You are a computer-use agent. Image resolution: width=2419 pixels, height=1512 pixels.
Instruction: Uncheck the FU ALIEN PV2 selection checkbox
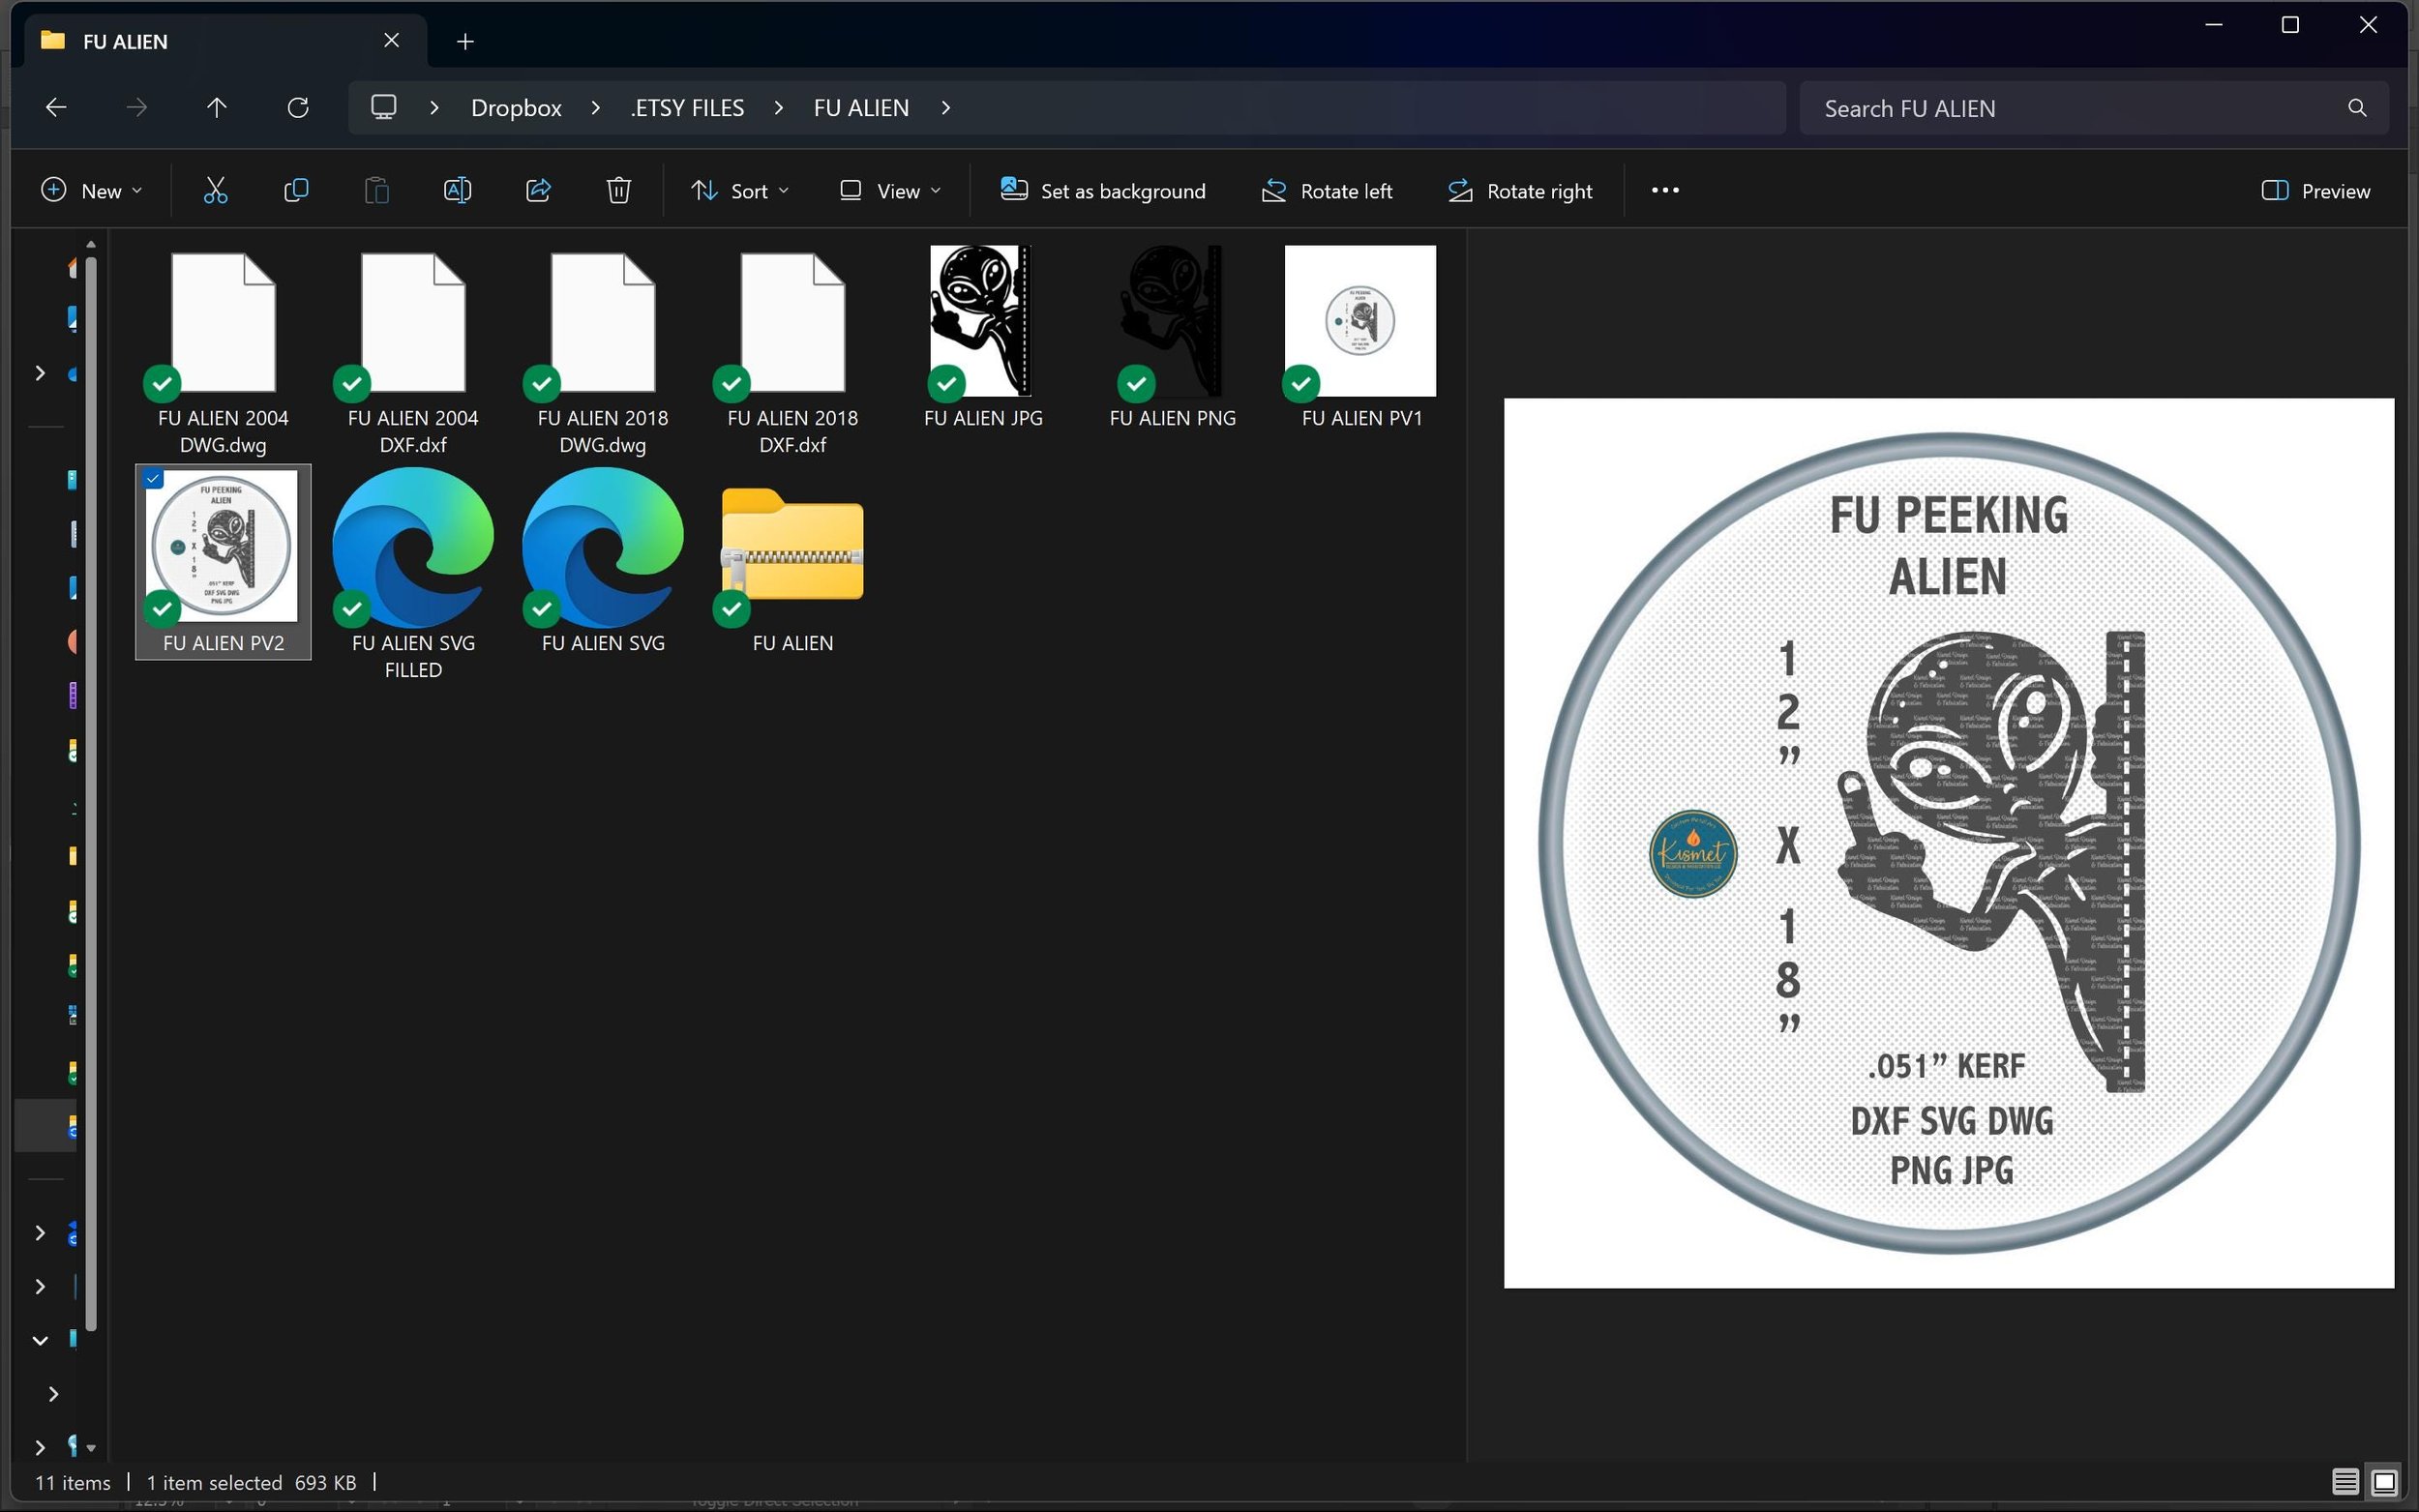click(x=153, y=479)
